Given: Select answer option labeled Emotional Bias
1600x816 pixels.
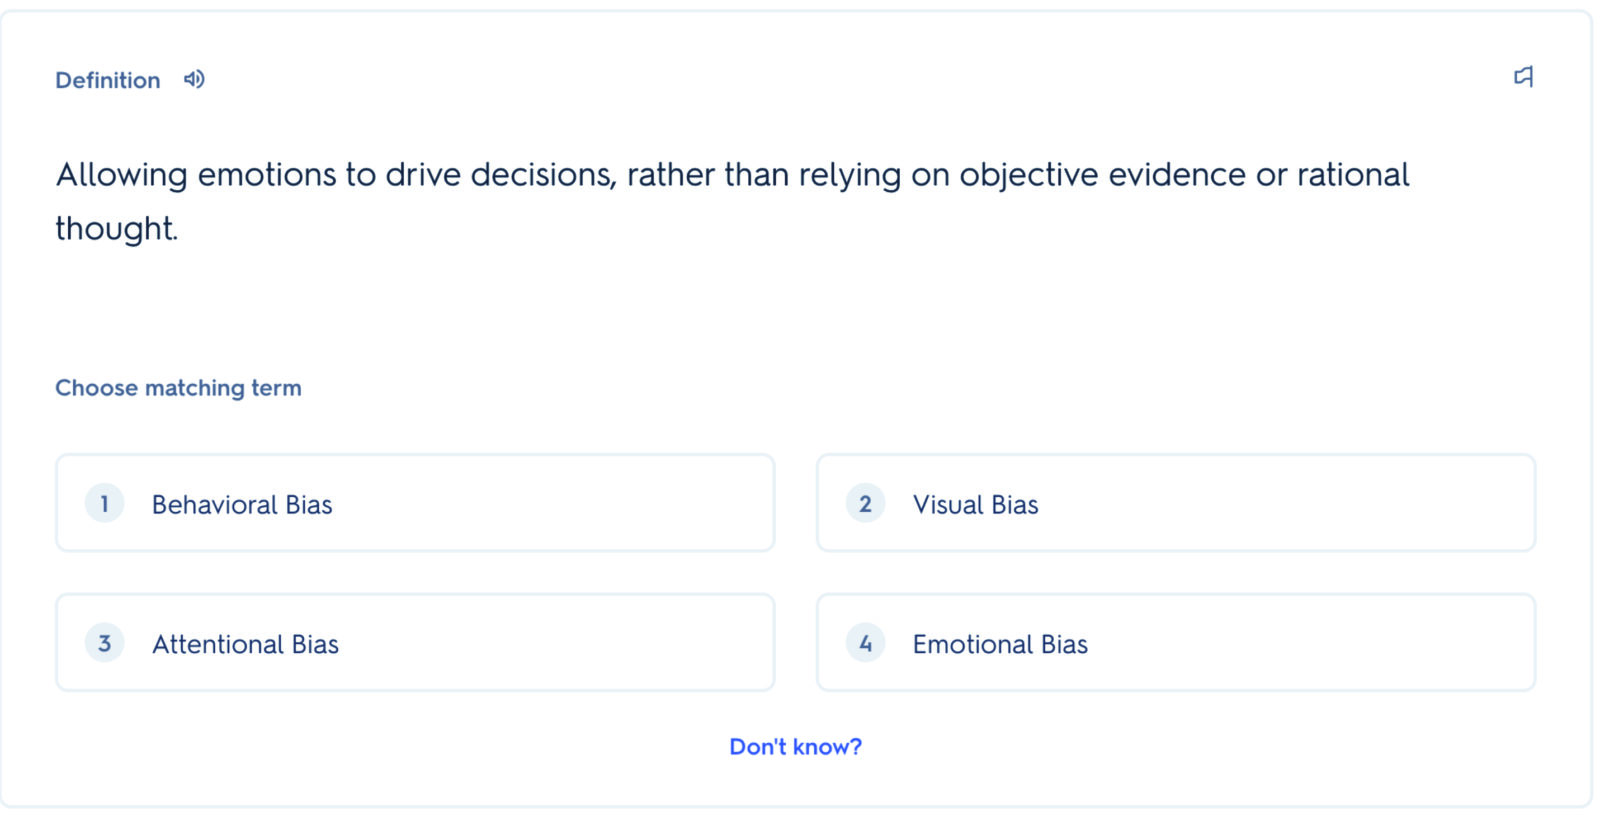Looking at the screenshot, I should (1176, 642).
